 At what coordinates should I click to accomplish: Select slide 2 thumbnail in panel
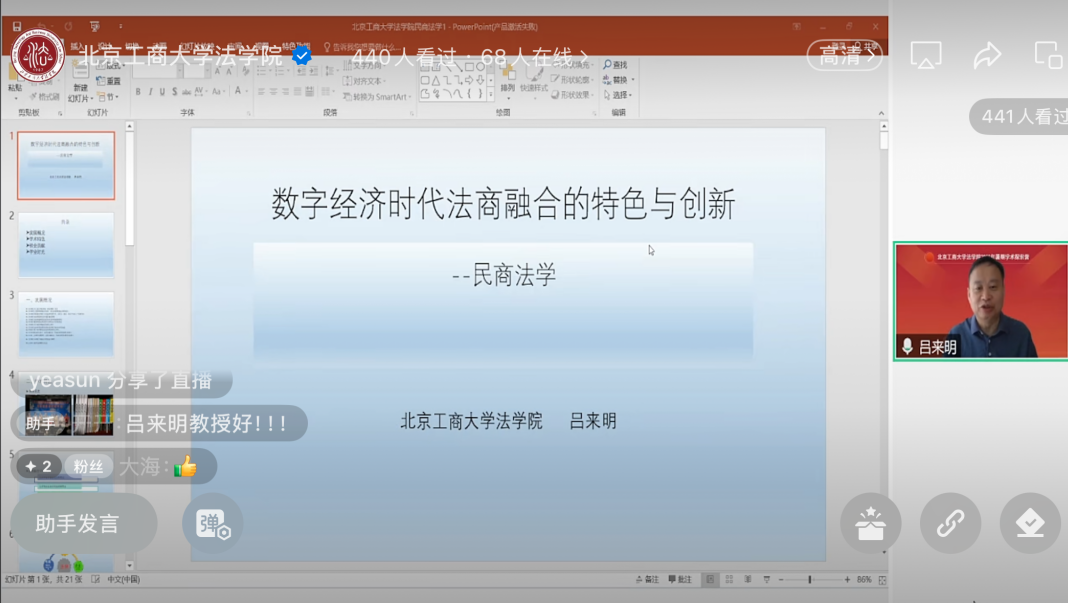point(66,244)
